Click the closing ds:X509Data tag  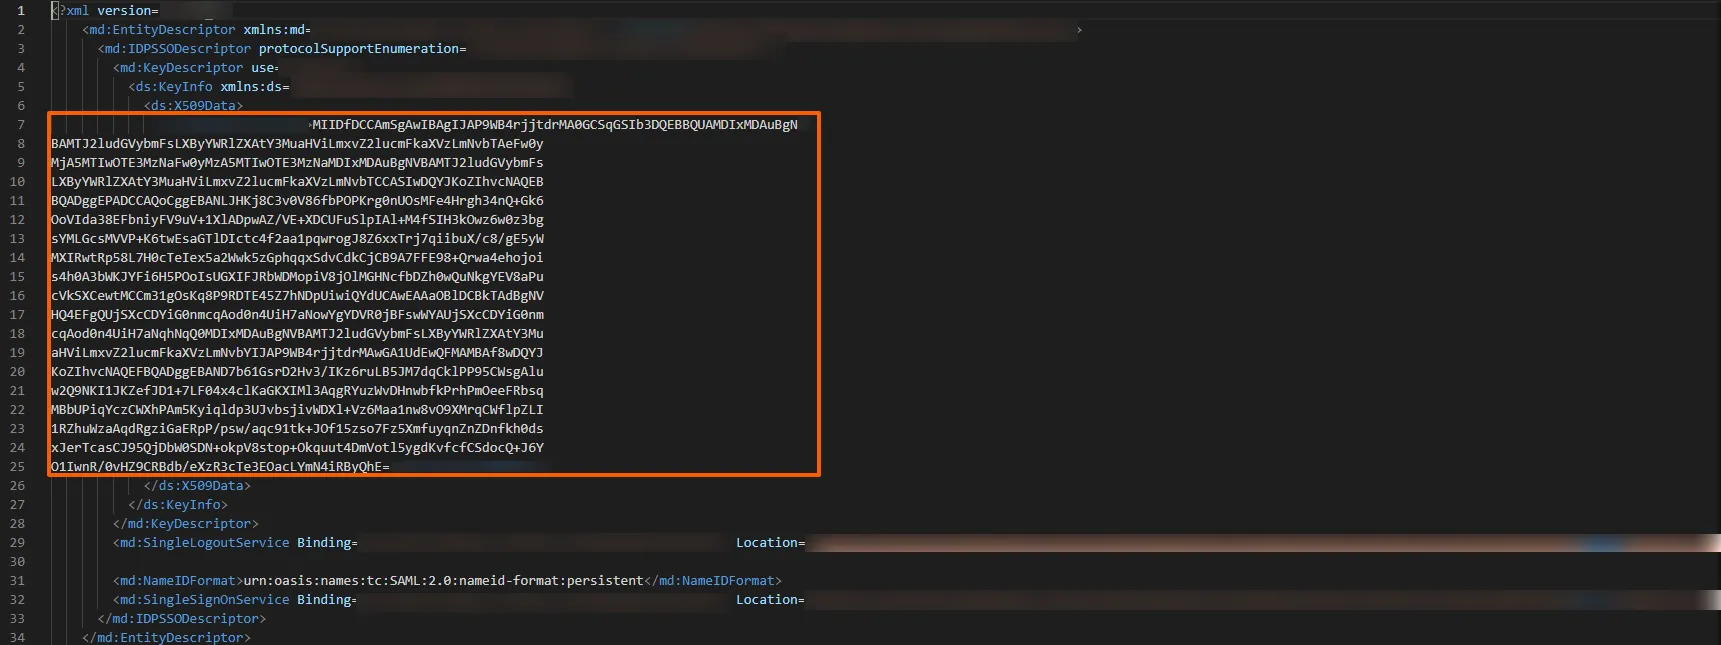tap(197, 486)
